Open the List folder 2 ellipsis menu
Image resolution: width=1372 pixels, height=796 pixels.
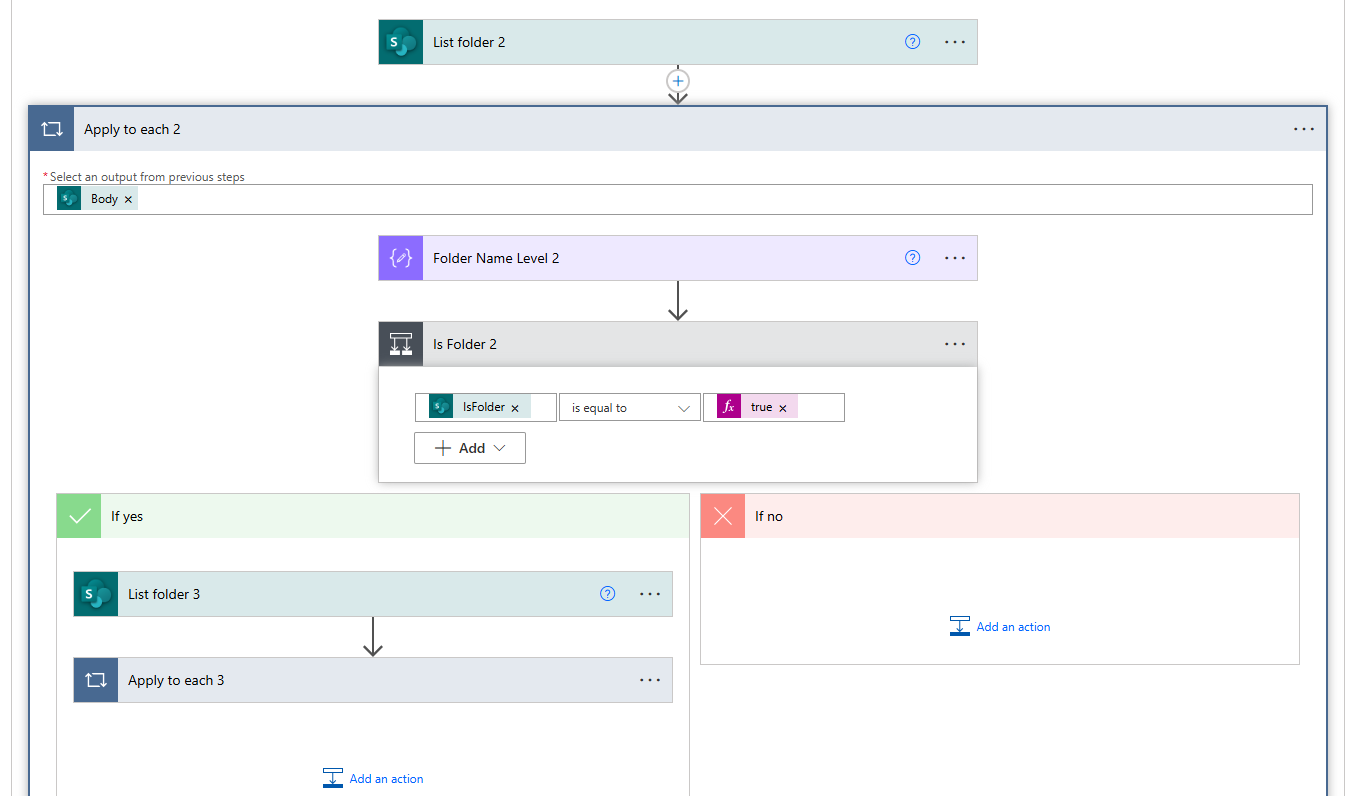955,42
